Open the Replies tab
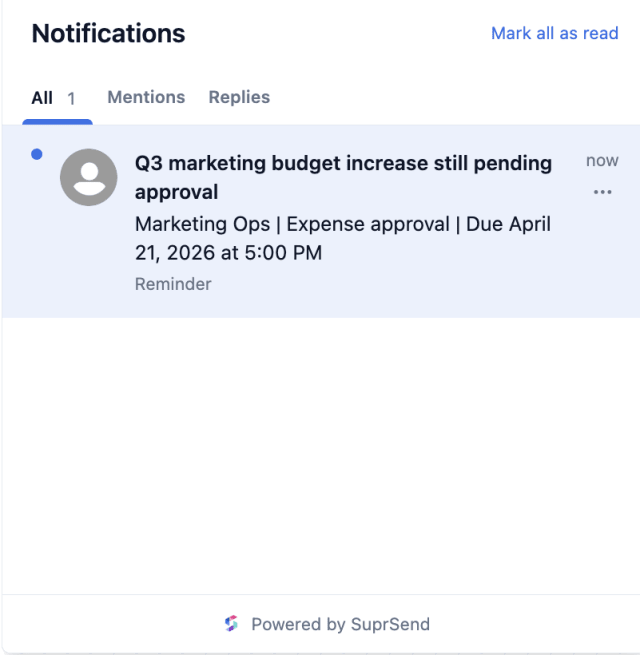 tap(239, 97)
